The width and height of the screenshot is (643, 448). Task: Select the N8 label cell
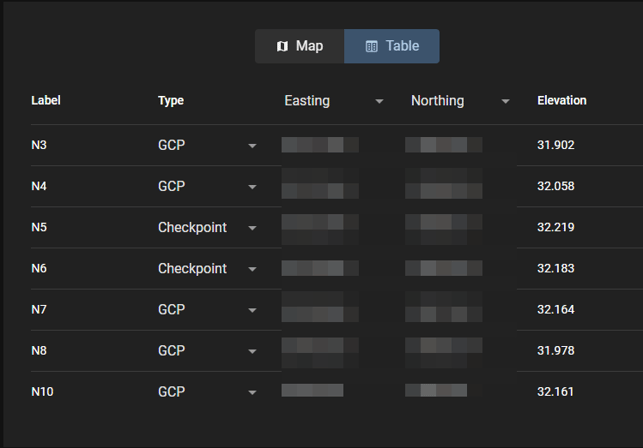[x=39, y=351]
